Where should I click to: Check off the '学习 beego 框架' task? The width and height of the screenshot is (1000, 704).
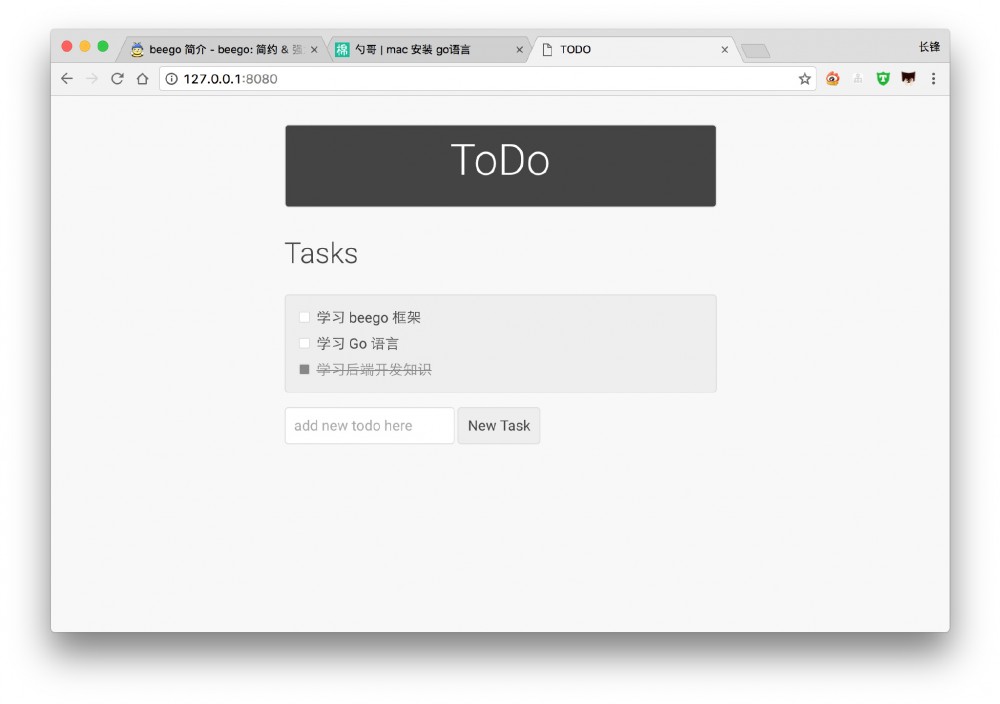tap(303, 316)
